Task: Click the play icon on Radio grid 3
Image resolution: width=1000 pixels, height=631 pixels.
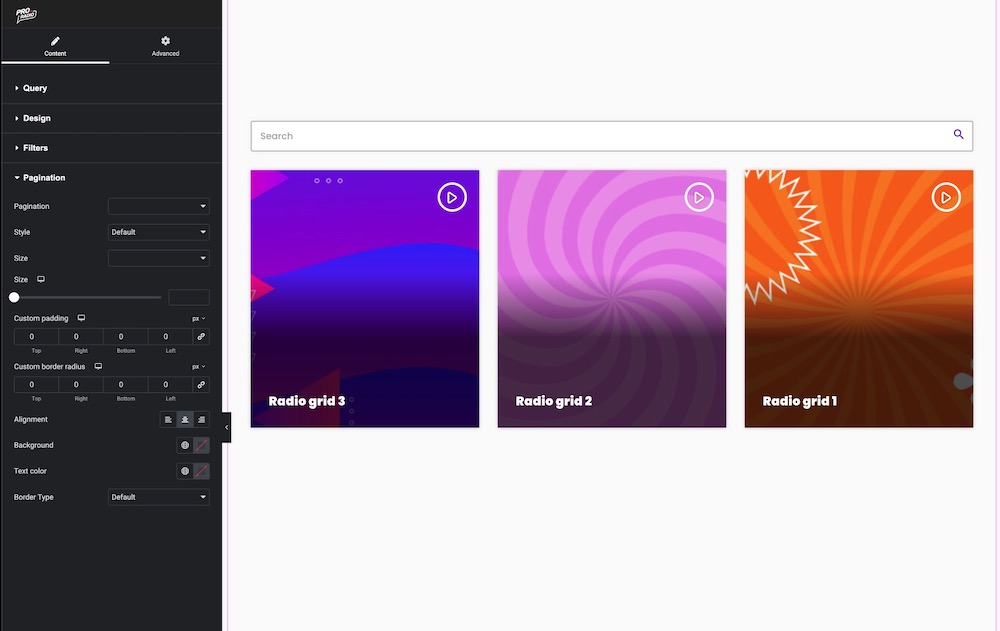Action: [x=452, y=198]
